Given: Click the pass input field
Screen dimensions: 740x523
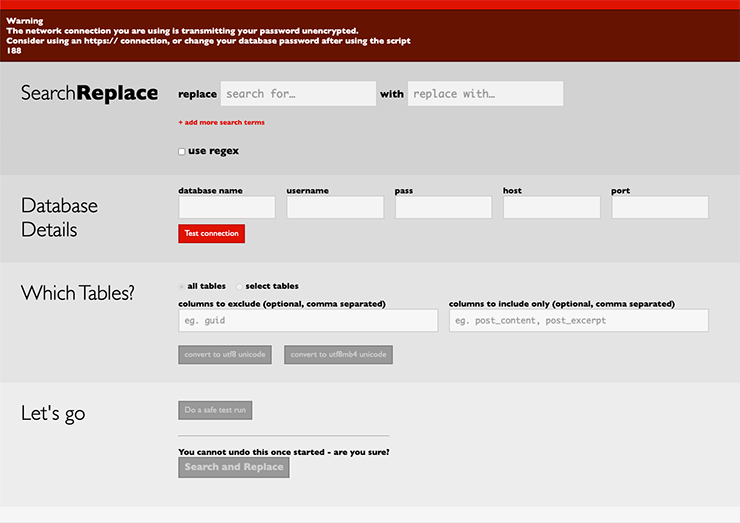Looking at the screenshot, I should (443, 207).
